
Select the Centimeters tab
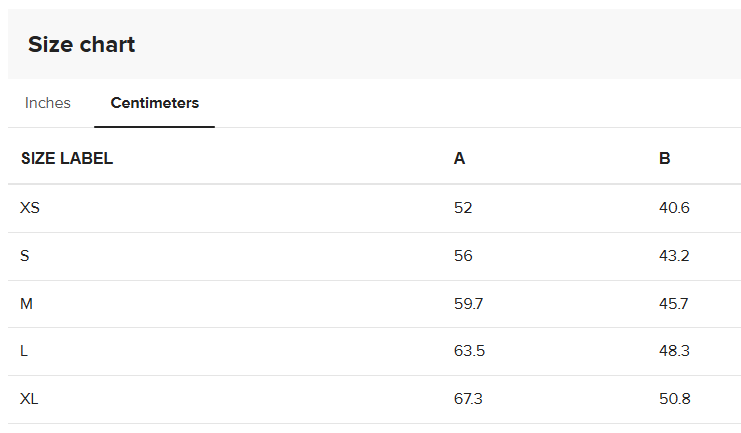coord(154,103)
